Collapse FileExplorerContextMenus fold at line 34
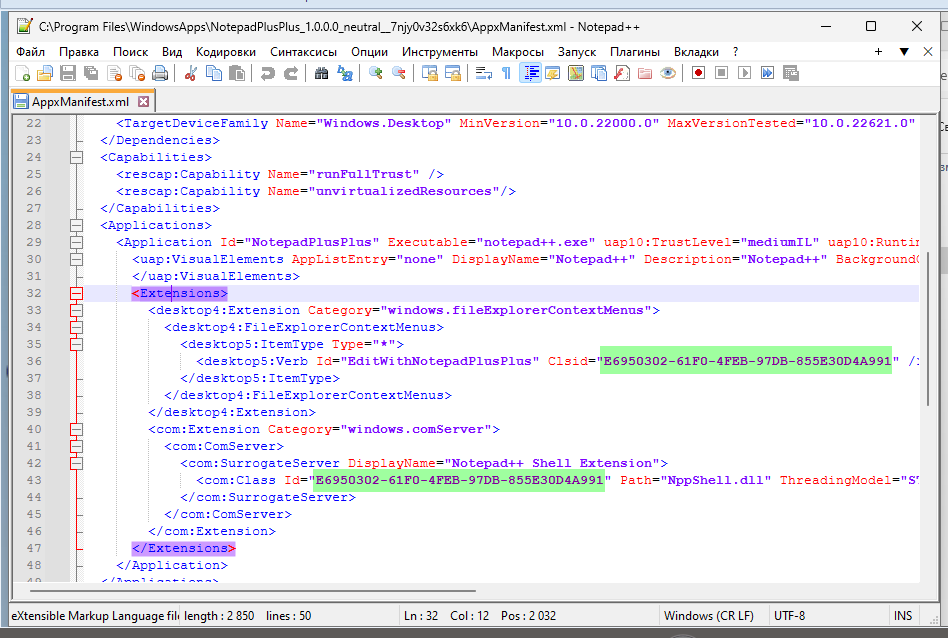This screenshot has width=948, height=638. (76, 327)
